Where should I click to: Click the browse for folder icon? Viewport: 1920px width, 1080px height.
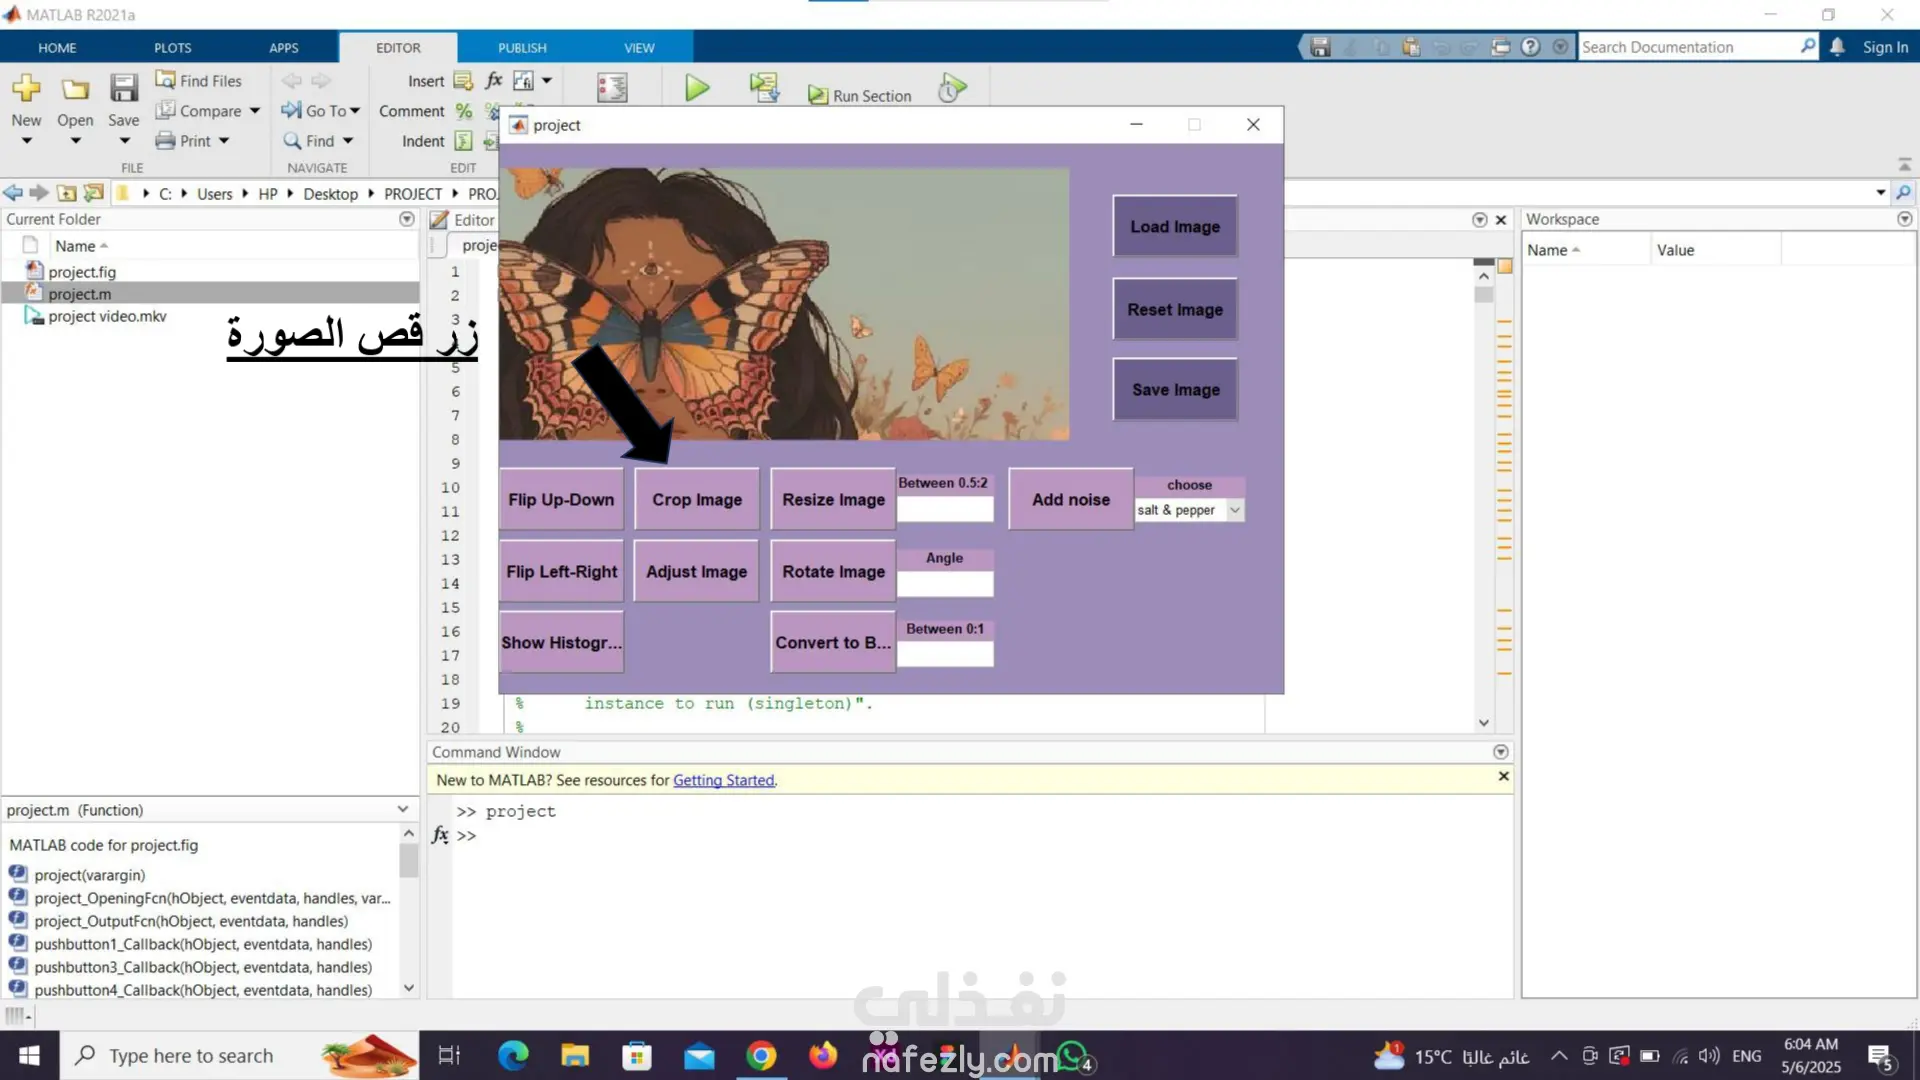point(94,193)
